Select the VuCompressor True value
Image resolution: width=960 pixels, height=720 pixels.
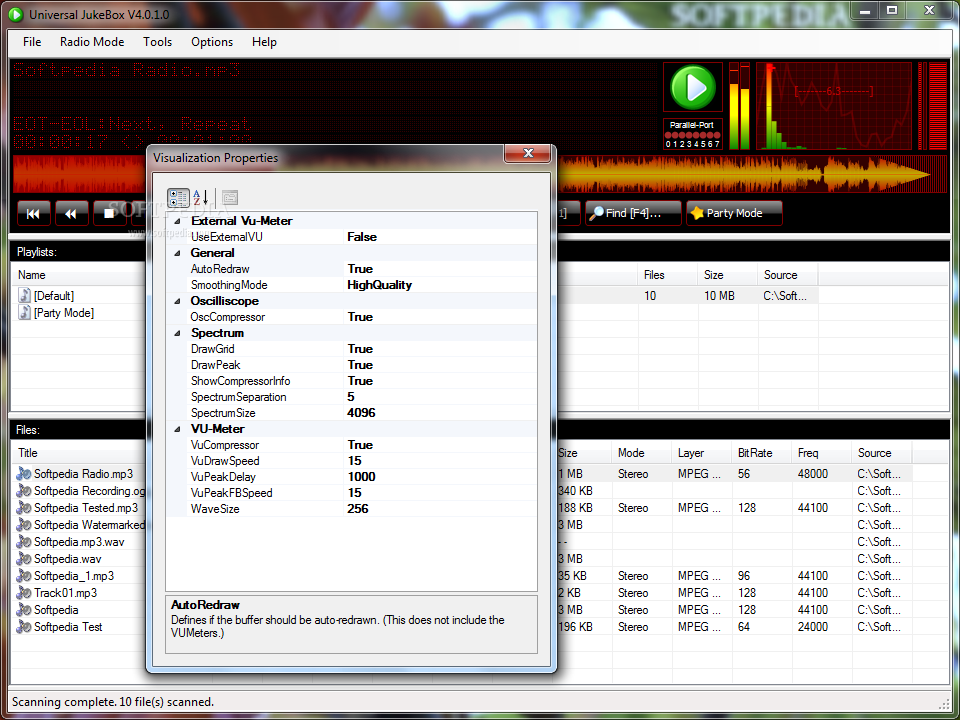pos(360,445)
